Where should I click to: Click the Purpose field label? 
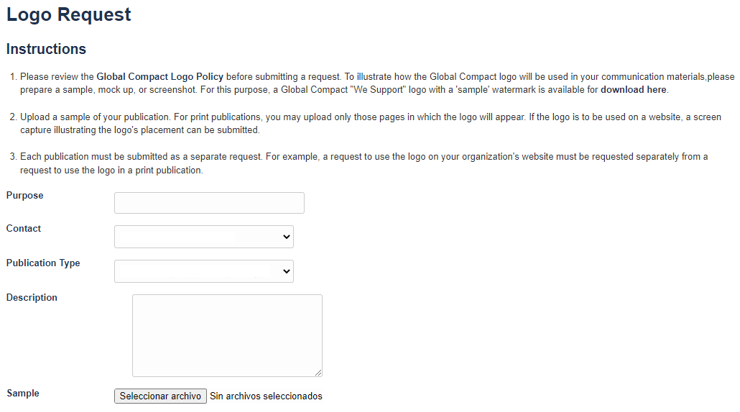[25, 195]
